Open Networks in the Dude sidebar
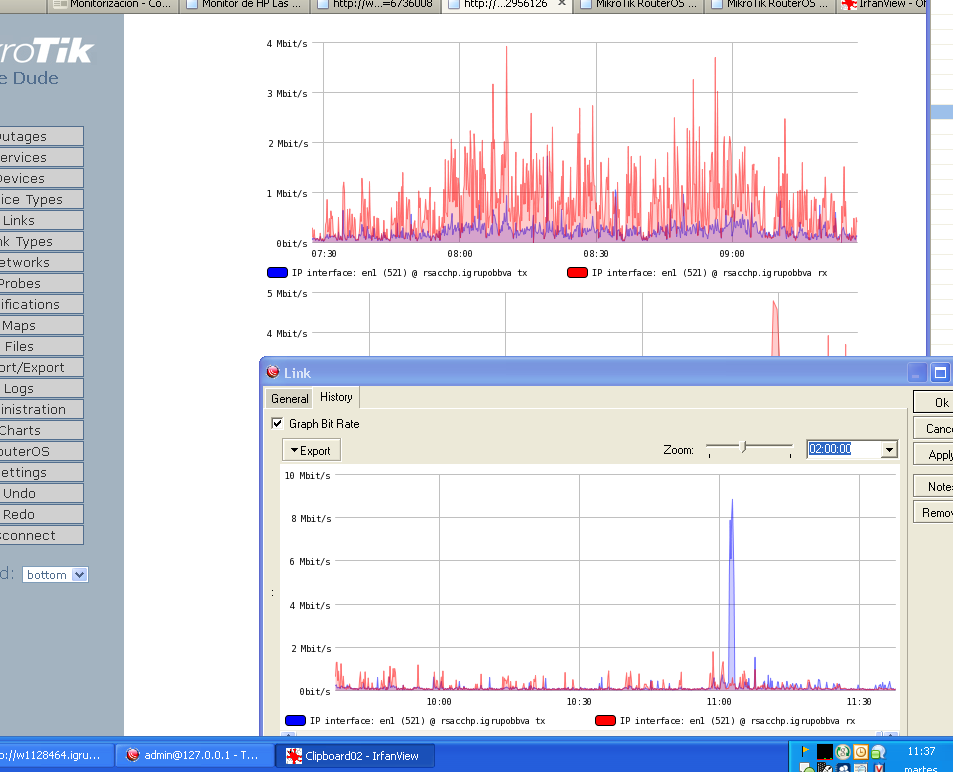This screenshot has height=772, width=953. pos(41,262)
